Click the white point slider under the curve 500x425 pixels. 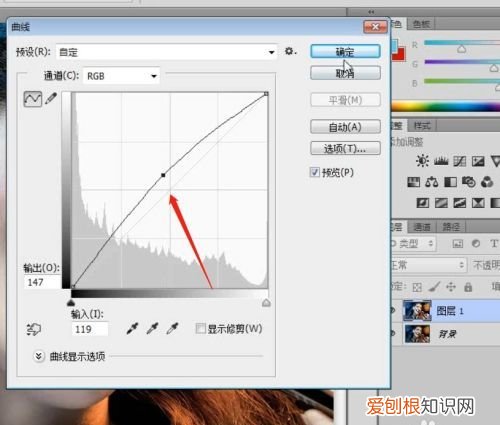coord(266,303)
